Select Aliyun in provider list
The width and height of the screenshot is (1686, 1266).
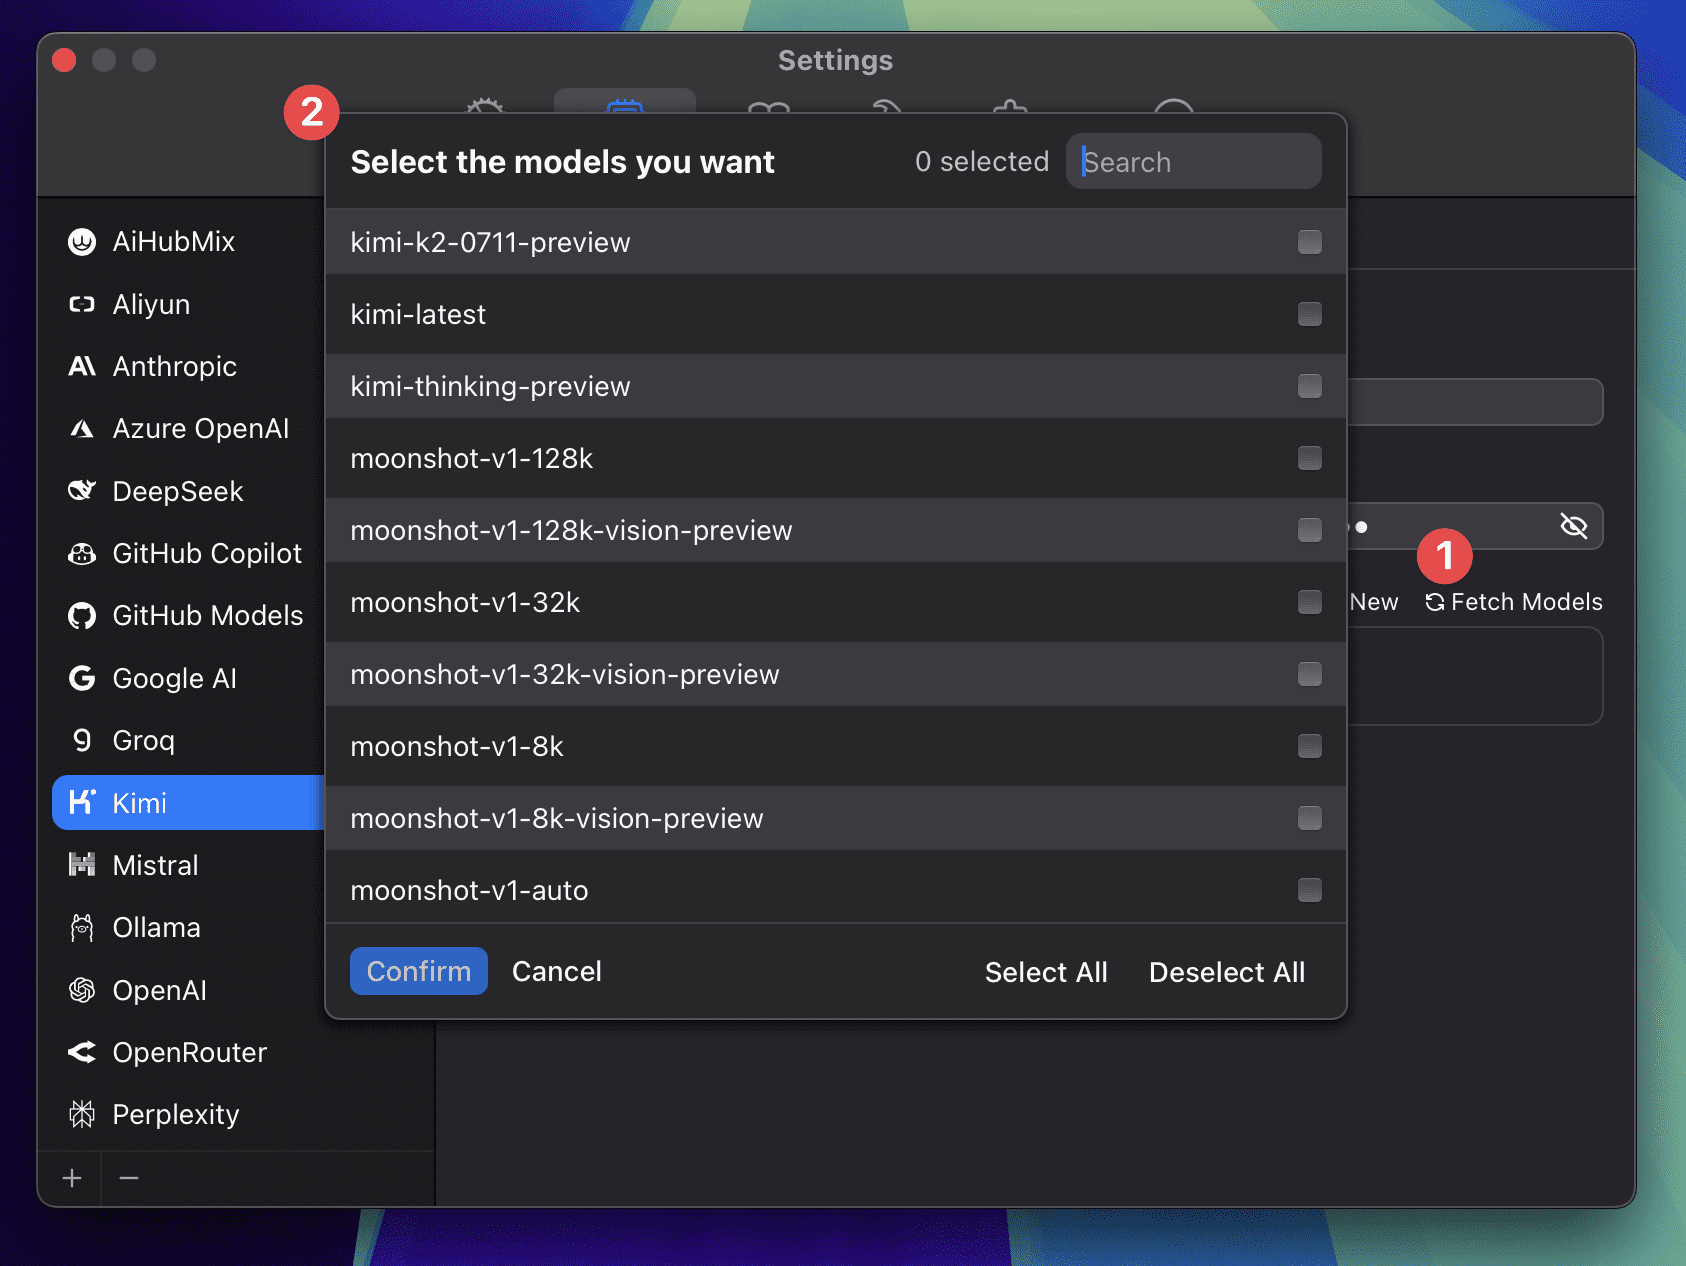coord(188,304)
